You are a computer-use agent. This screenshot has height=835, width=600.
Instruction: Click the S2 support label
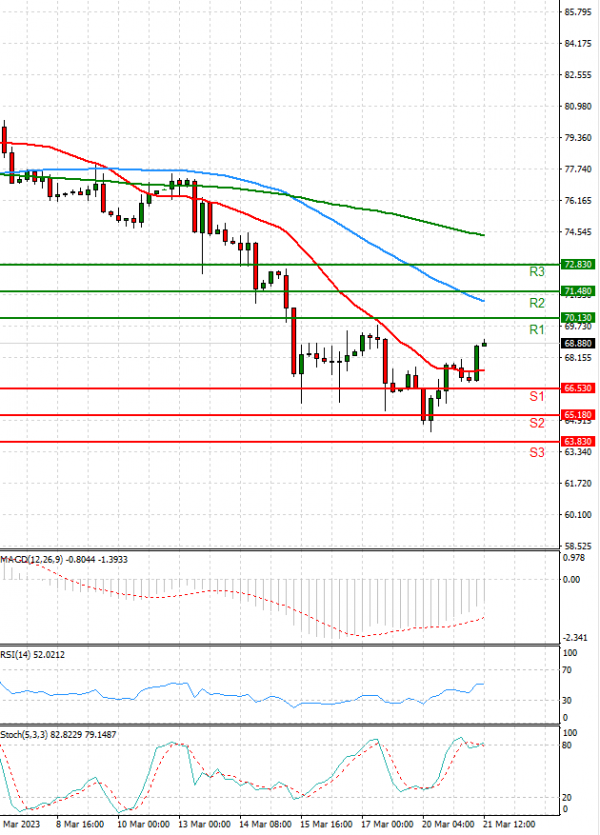click(x=537, y=423)
